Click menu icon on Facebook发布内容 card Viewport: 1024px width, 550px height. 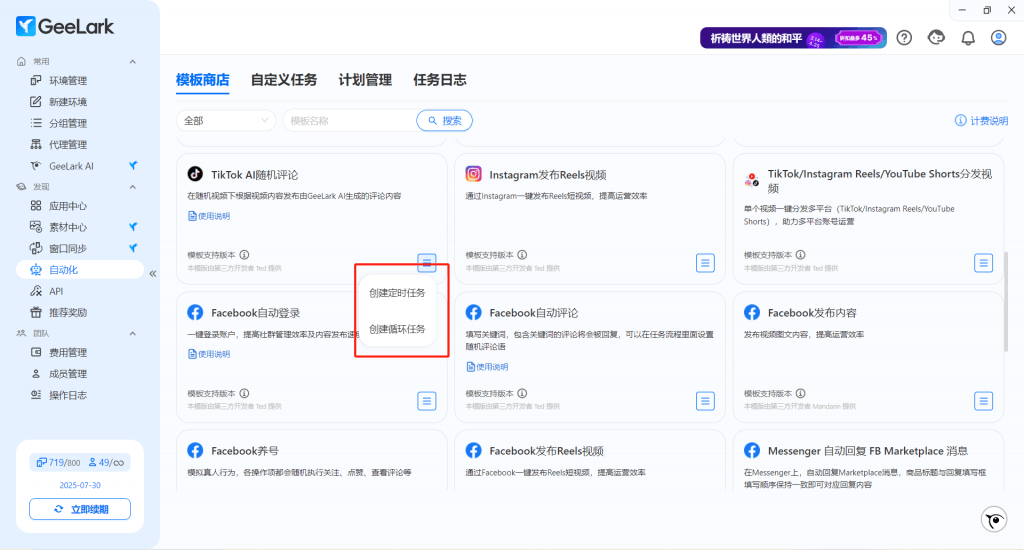(x=984, y=400)
